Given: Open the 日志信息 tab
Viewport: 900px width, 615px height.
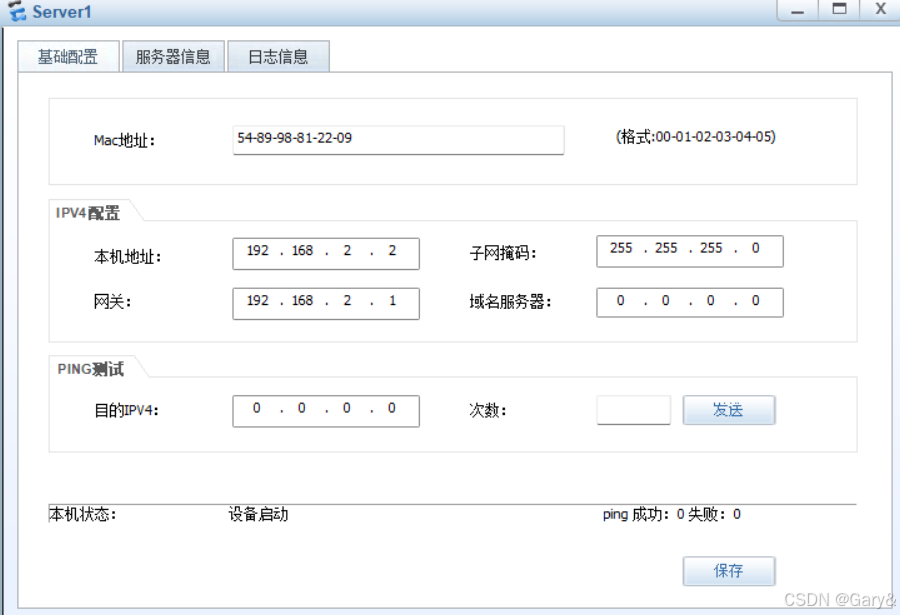Looking at the screenshot, I should coord(278,56).
